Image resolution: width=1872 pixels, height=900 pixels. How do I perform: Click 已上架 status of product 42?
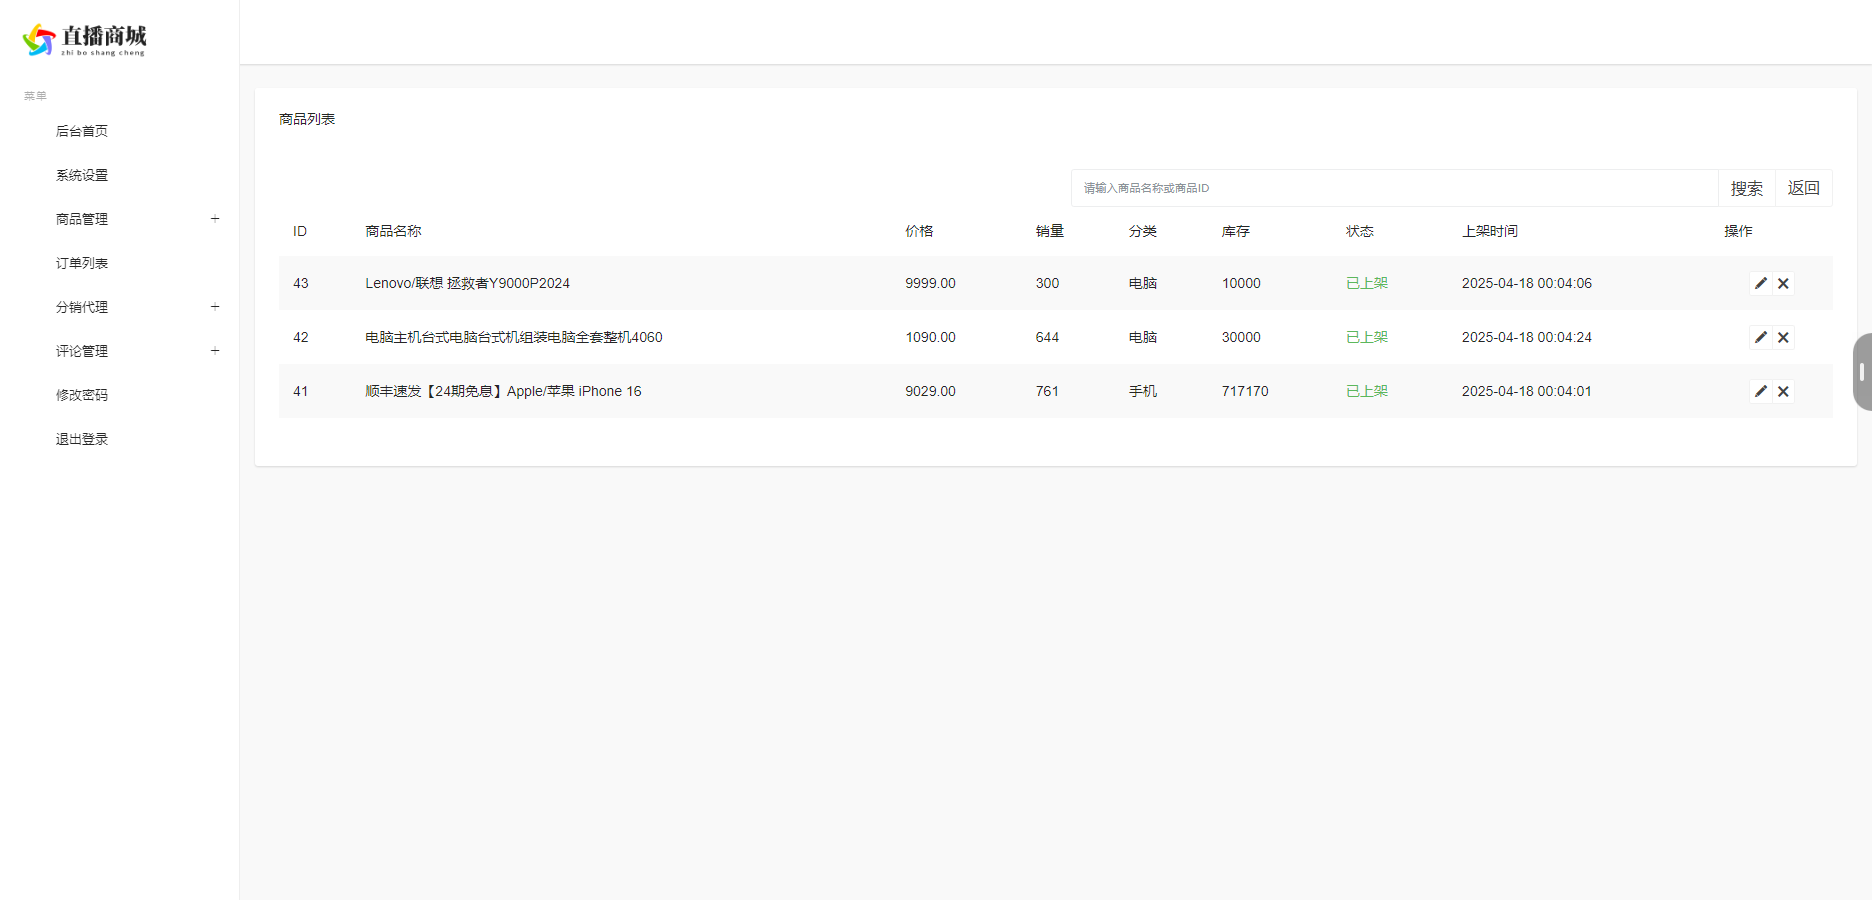1367,337
